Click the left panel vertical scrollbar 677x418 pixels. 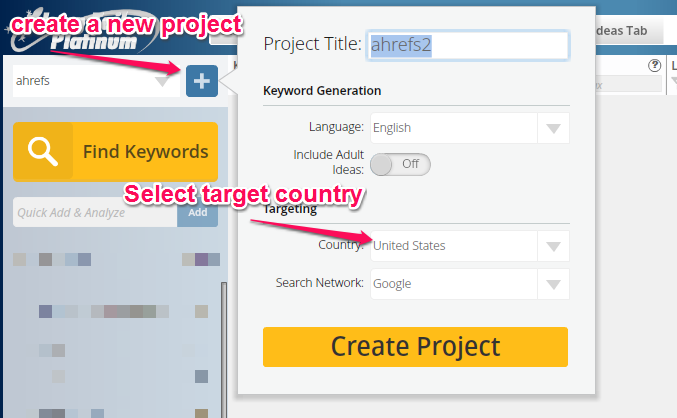[x=224, y=350]
